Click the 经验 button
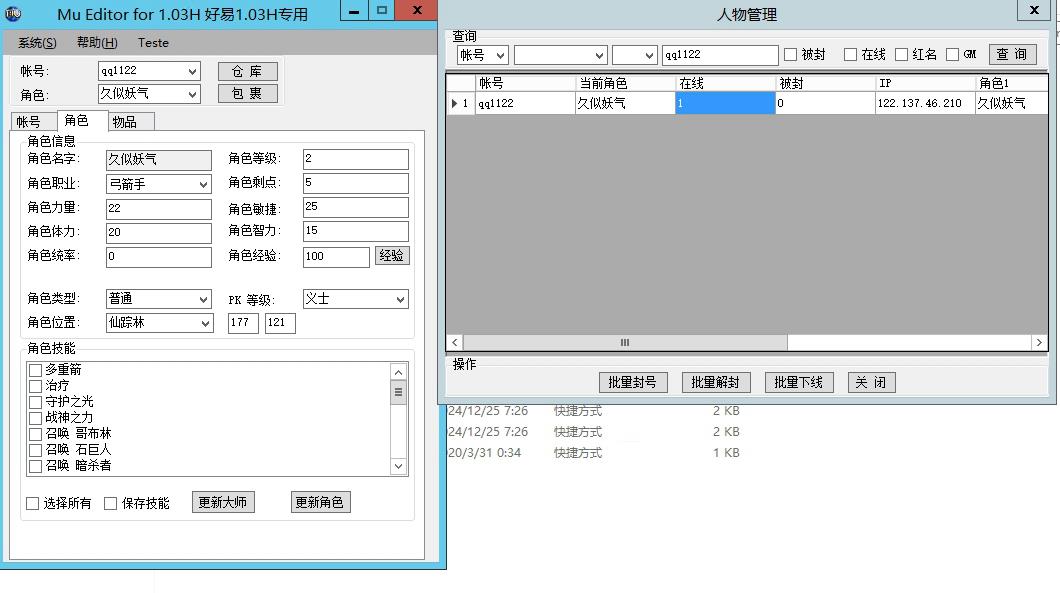 pyautogui.click(x=391, y=256)
